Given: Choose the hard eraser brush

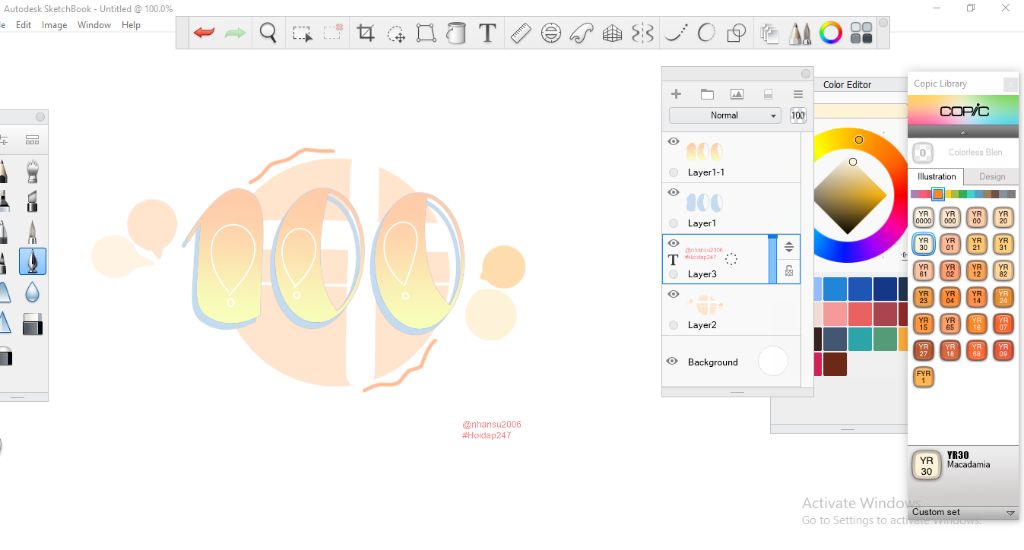Looking at the screenshot, I should (x=32, y=324).
